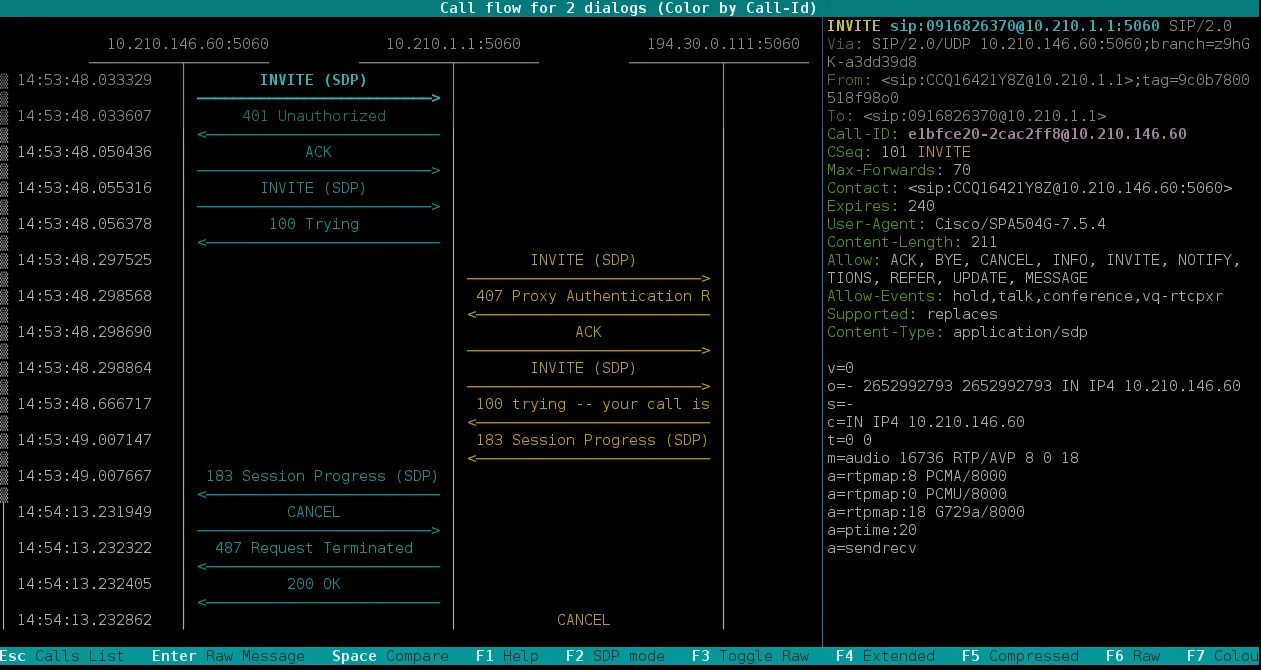The width and height of the screenshot is (1261, 670).
Task: Click column header 10.210.1.1:5060
Action: [x=453, y=44]
